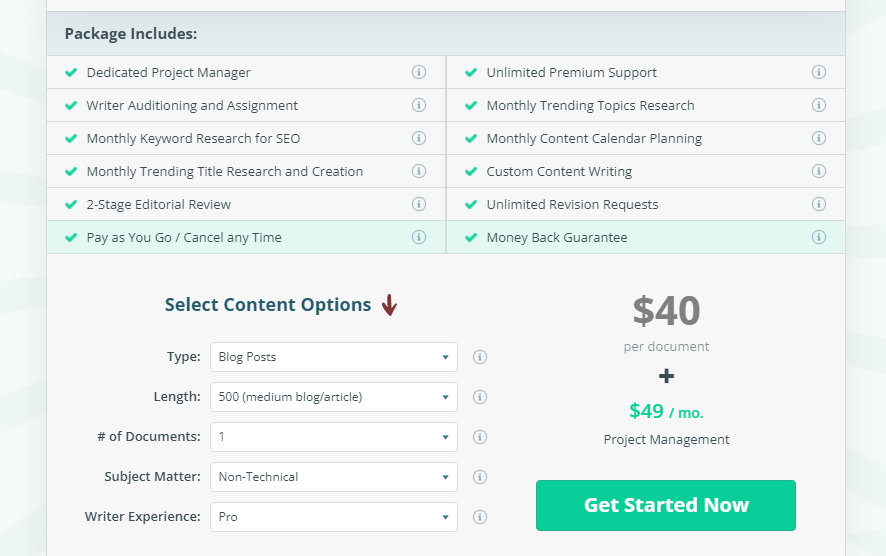Open the Type dropdown showing Blog Posts
Screen dimensions: 886x556
pyautogui.click(x=334, y=357)
